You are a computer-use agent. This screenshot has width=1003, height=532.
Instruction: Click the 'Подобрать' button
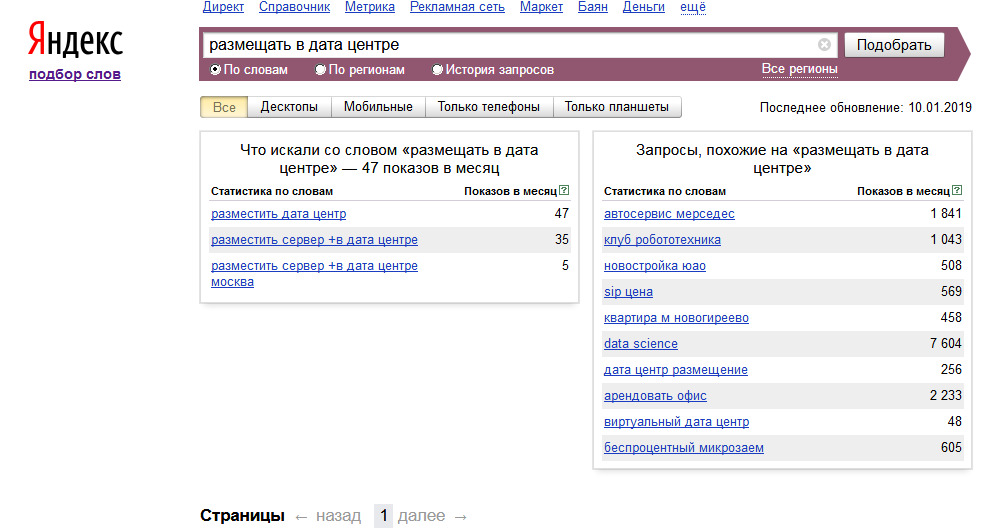894,45
